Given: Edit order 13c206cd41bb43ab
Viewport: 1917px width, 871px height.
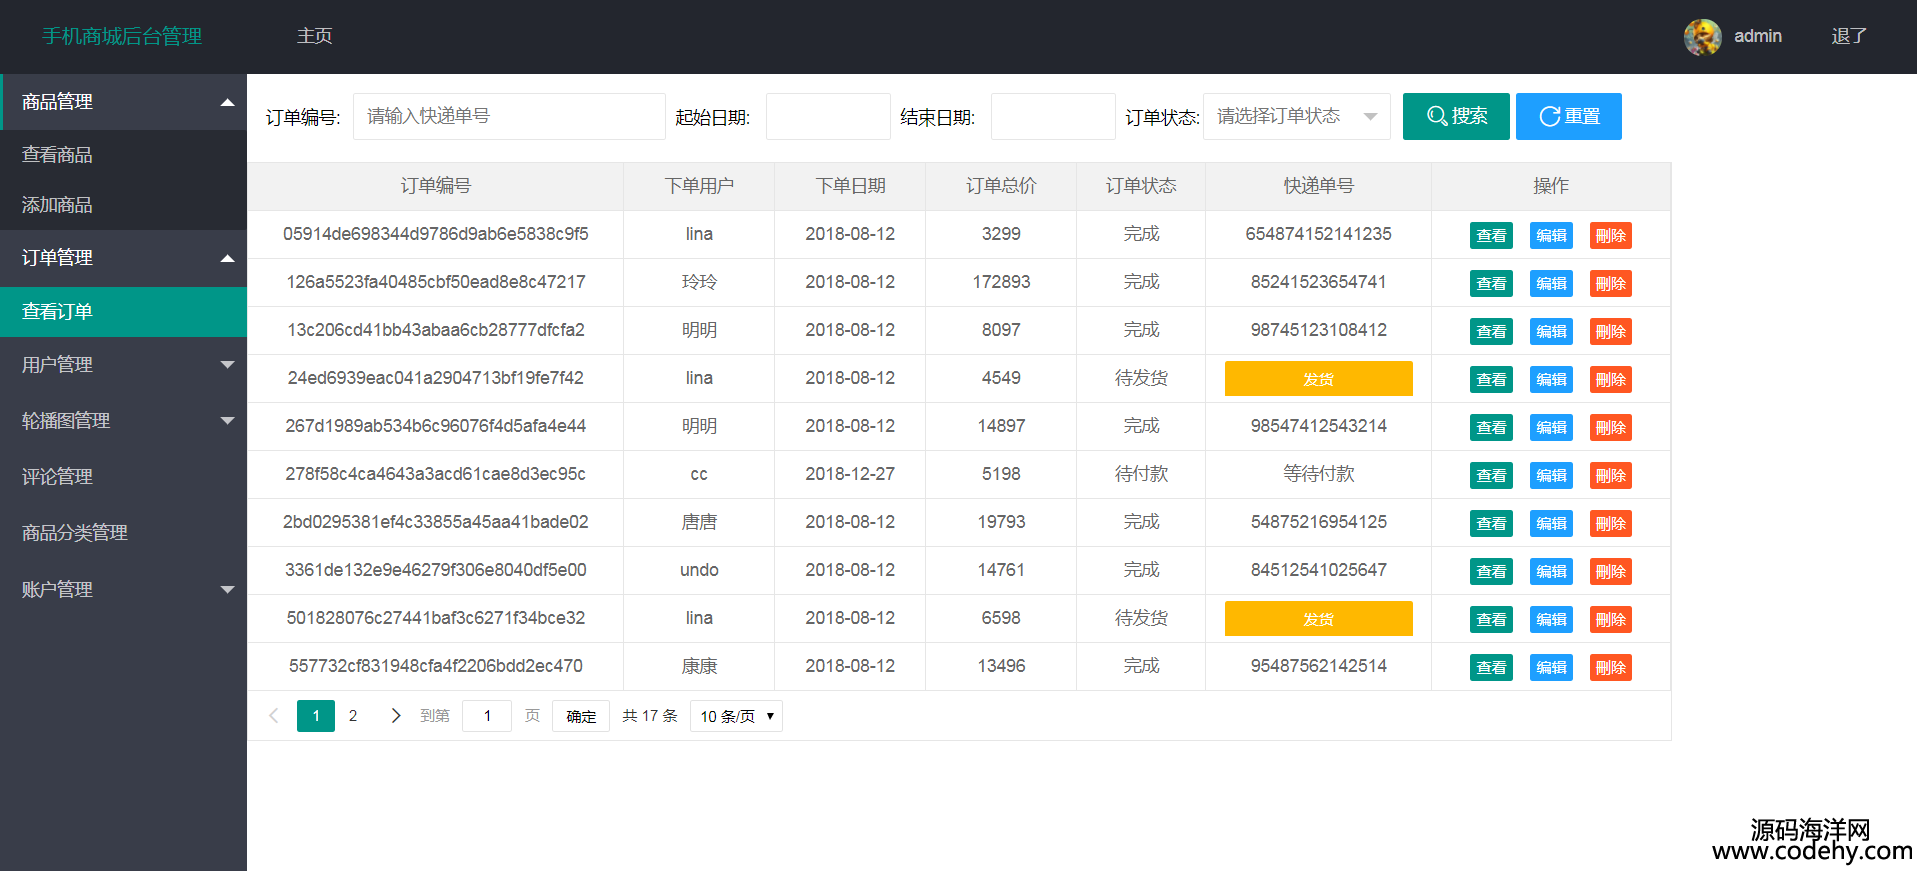Looking at the screenshot, I should coord(1551,331).
